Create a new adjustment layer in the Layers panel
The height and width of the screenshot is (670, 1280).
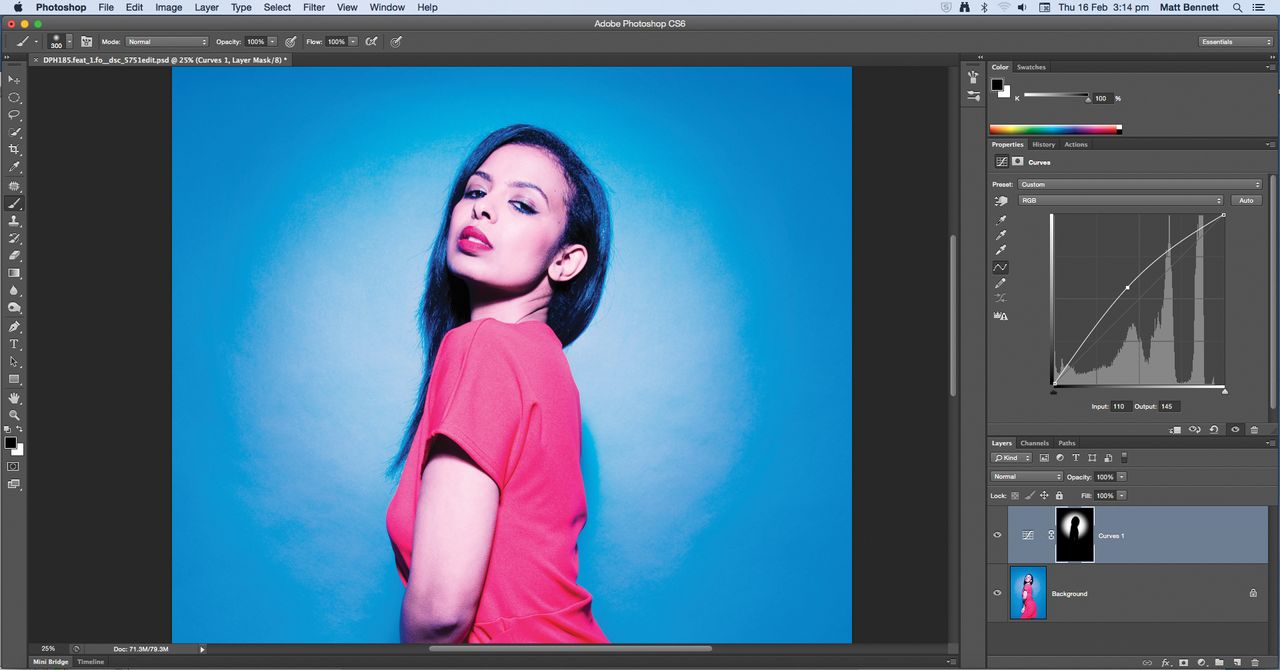click(1201, 662)
